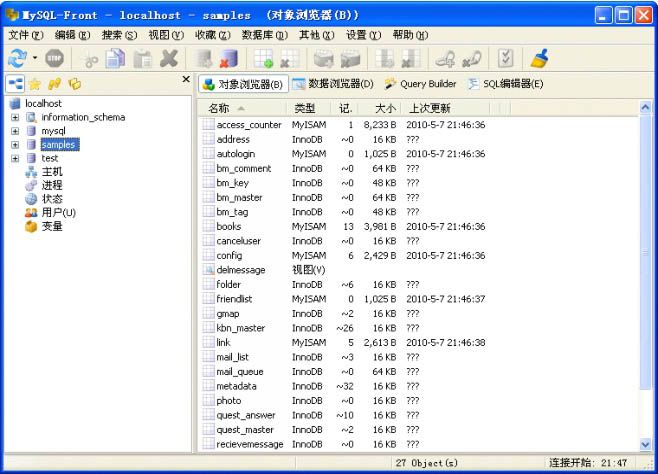Open the 帮助(H) menu
This screenshot has width=658, height=474.
[x=410, y=35]
